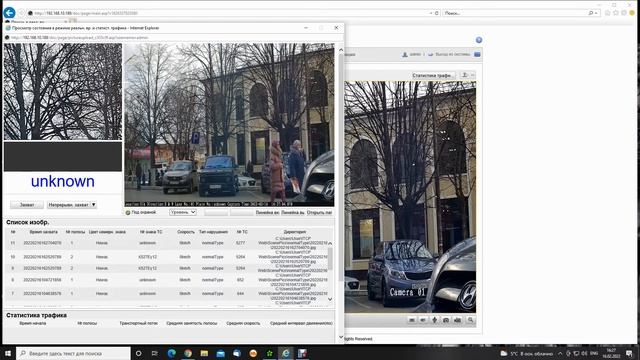640x360 pixels.
Task: Open Task View from the taskbar
Action: (154, 353)
